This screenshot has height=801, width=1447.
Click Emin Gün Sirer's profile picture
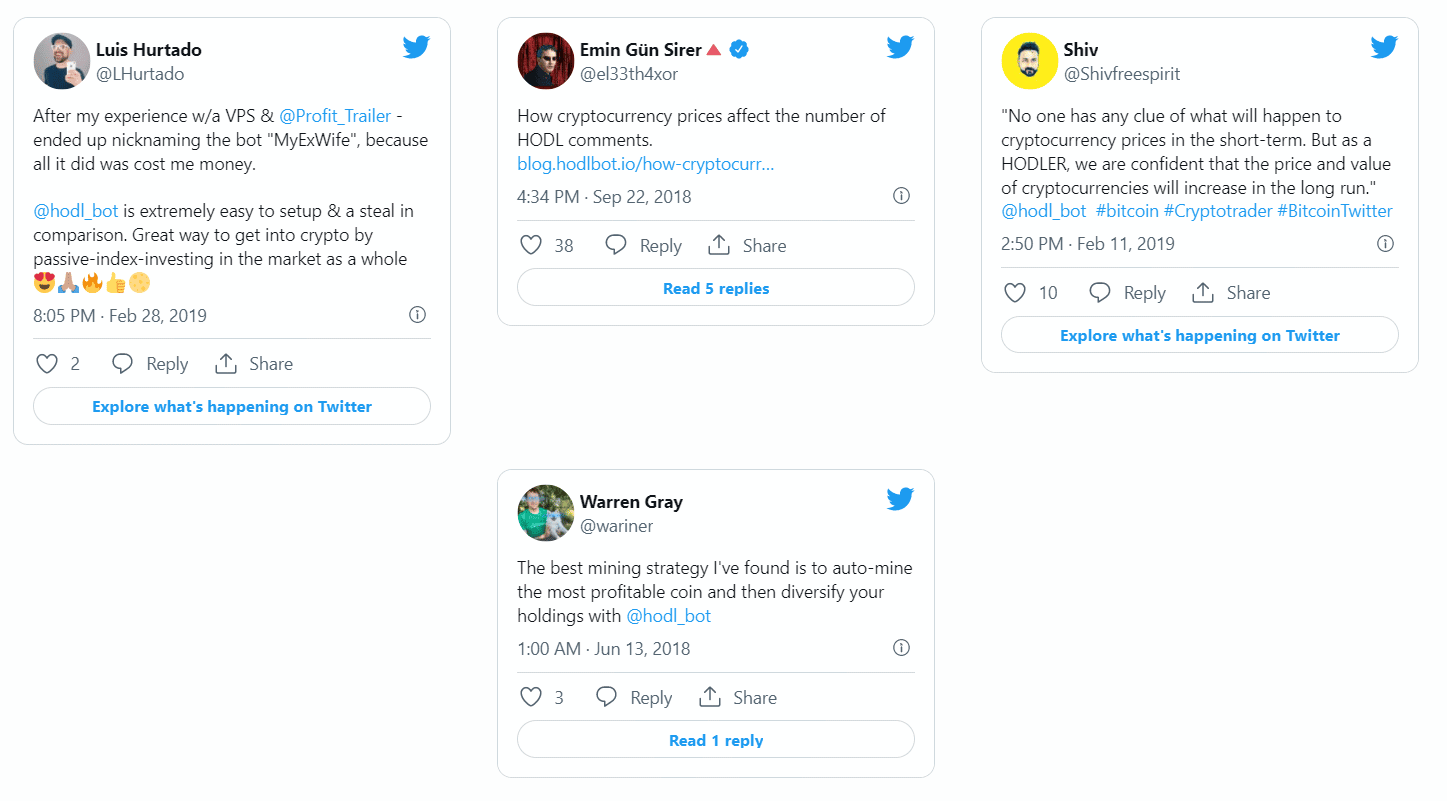tap(545, 61)
